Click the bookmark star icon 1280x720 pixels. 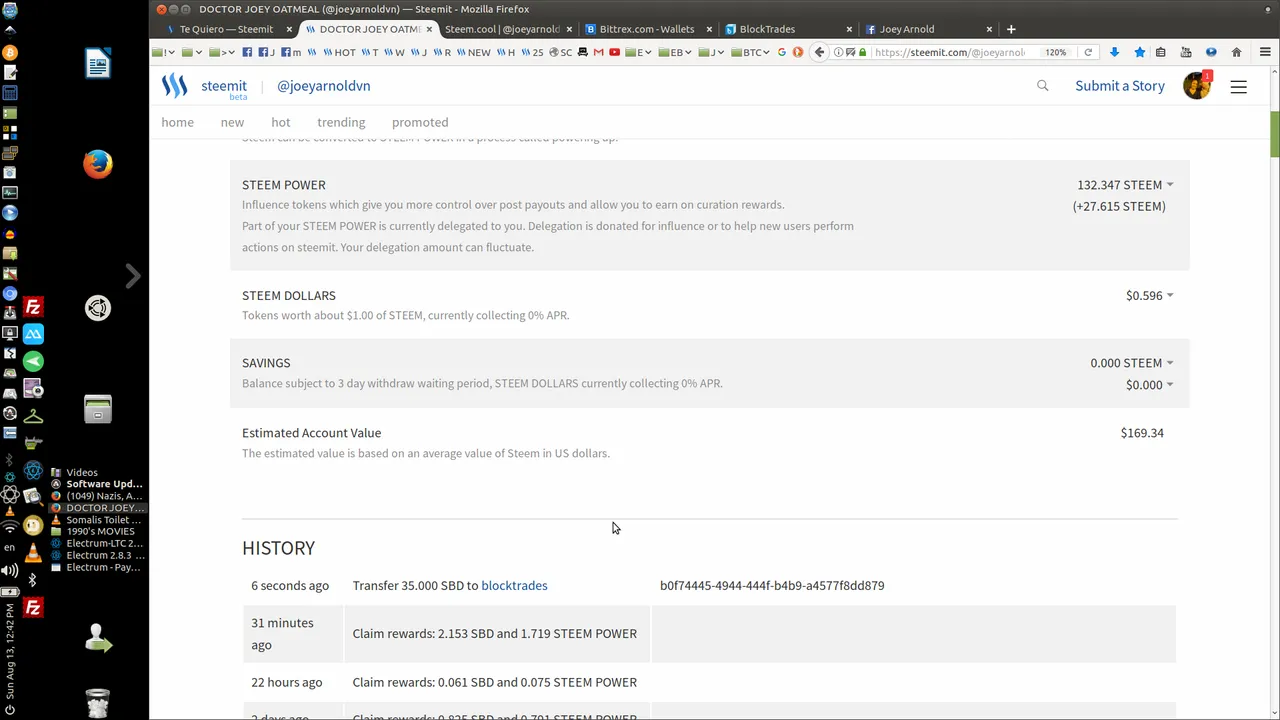(x=1139, y=52)
